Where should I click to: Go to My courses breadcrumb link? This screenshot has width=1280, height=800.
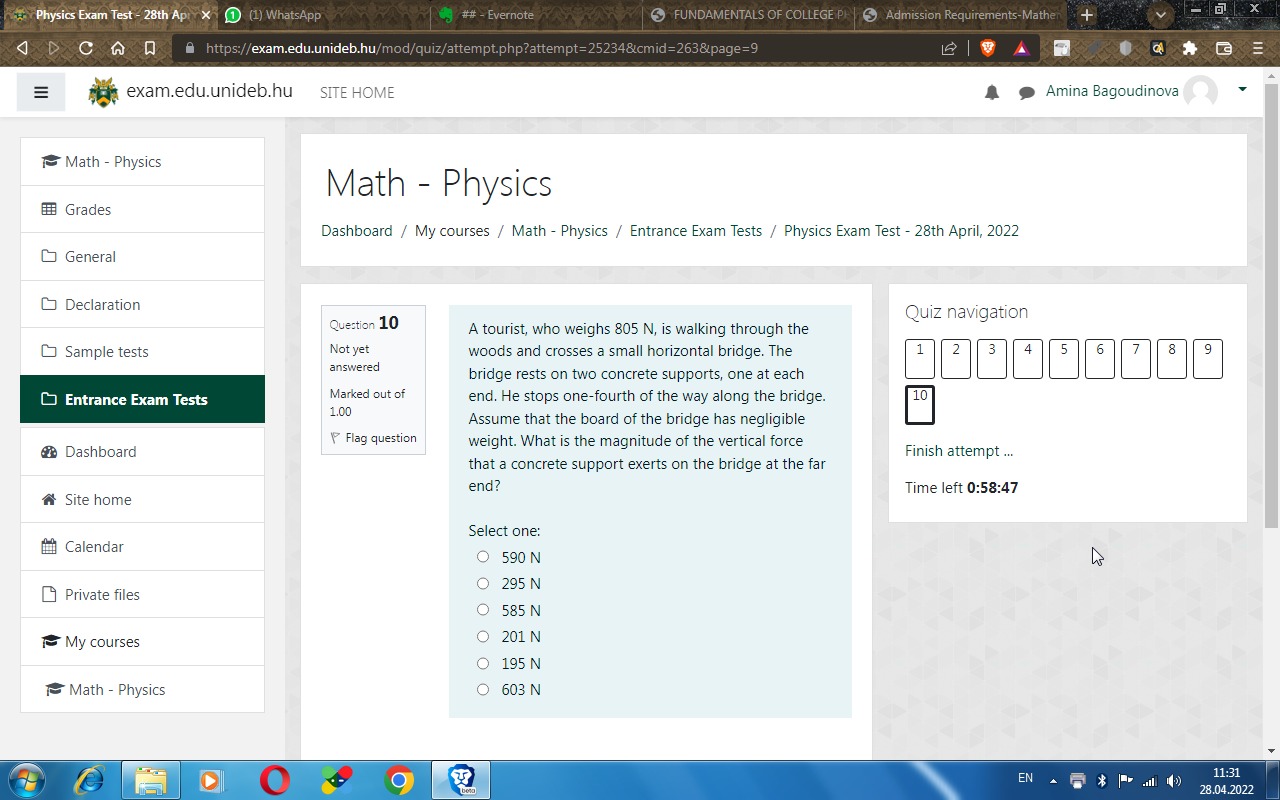point(452,230)
